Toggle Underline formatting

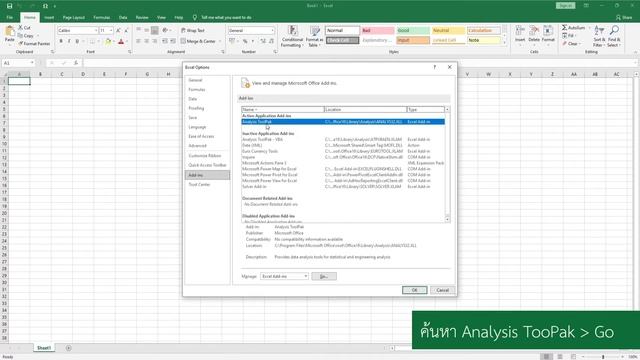click(x=77, y=41)
